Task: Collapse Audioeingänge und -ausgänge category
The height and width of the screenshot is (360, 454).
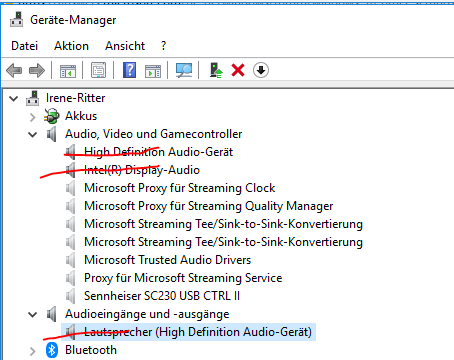Action: tap(33, 315)
